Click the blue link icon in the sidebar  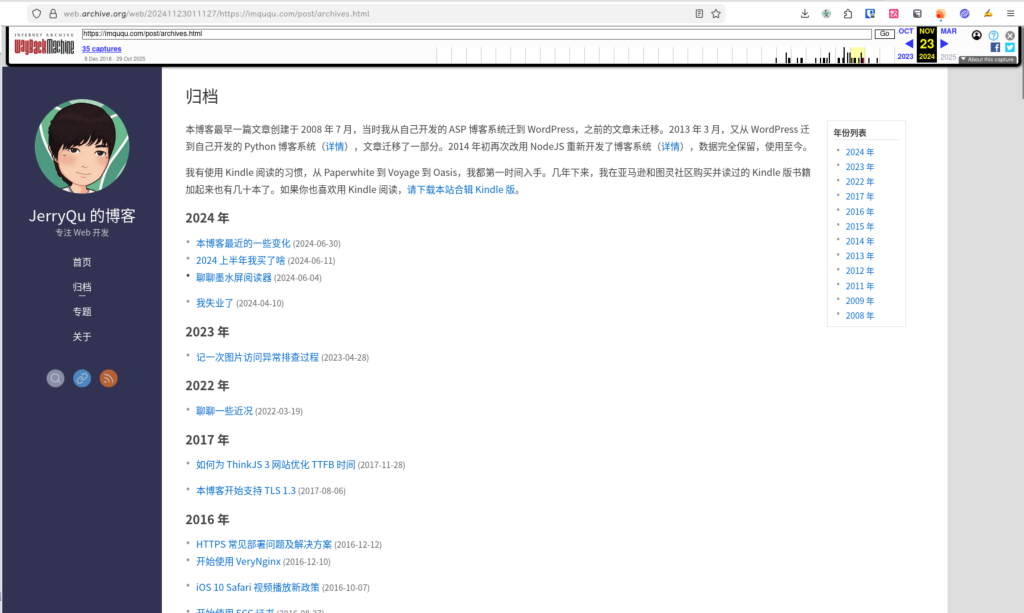click(81, 378)
